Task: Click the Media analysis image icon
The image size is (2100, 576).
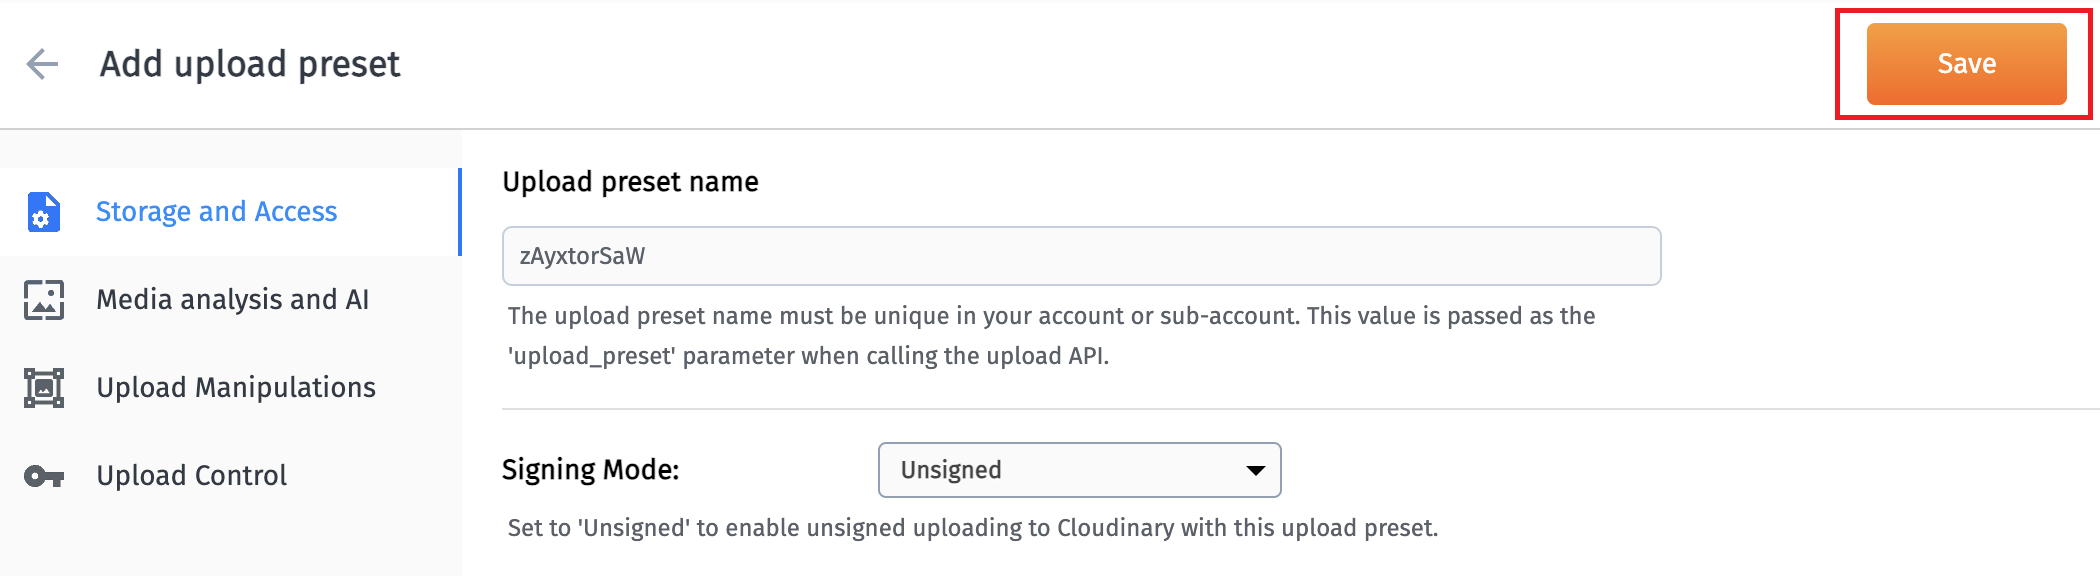Action: (x=44, y=300)
